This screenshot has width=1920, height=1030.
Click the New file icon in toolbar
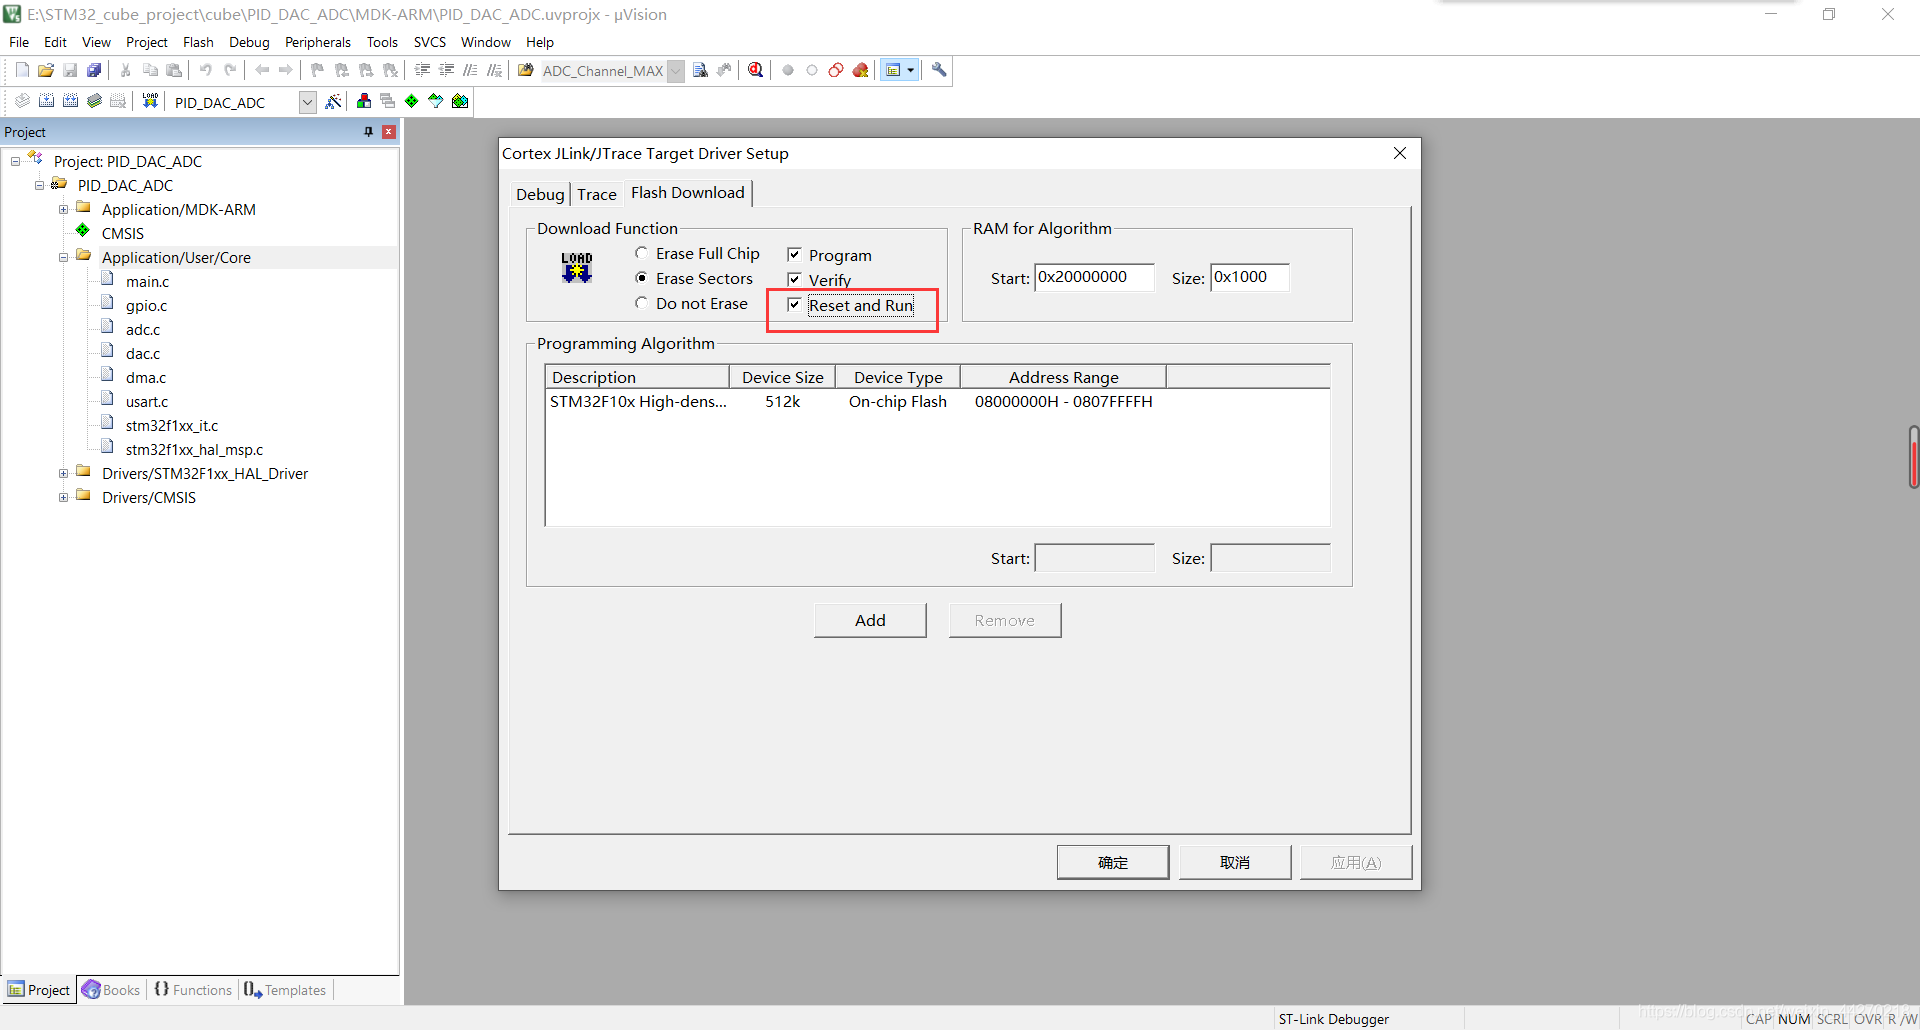click(22, 70)
